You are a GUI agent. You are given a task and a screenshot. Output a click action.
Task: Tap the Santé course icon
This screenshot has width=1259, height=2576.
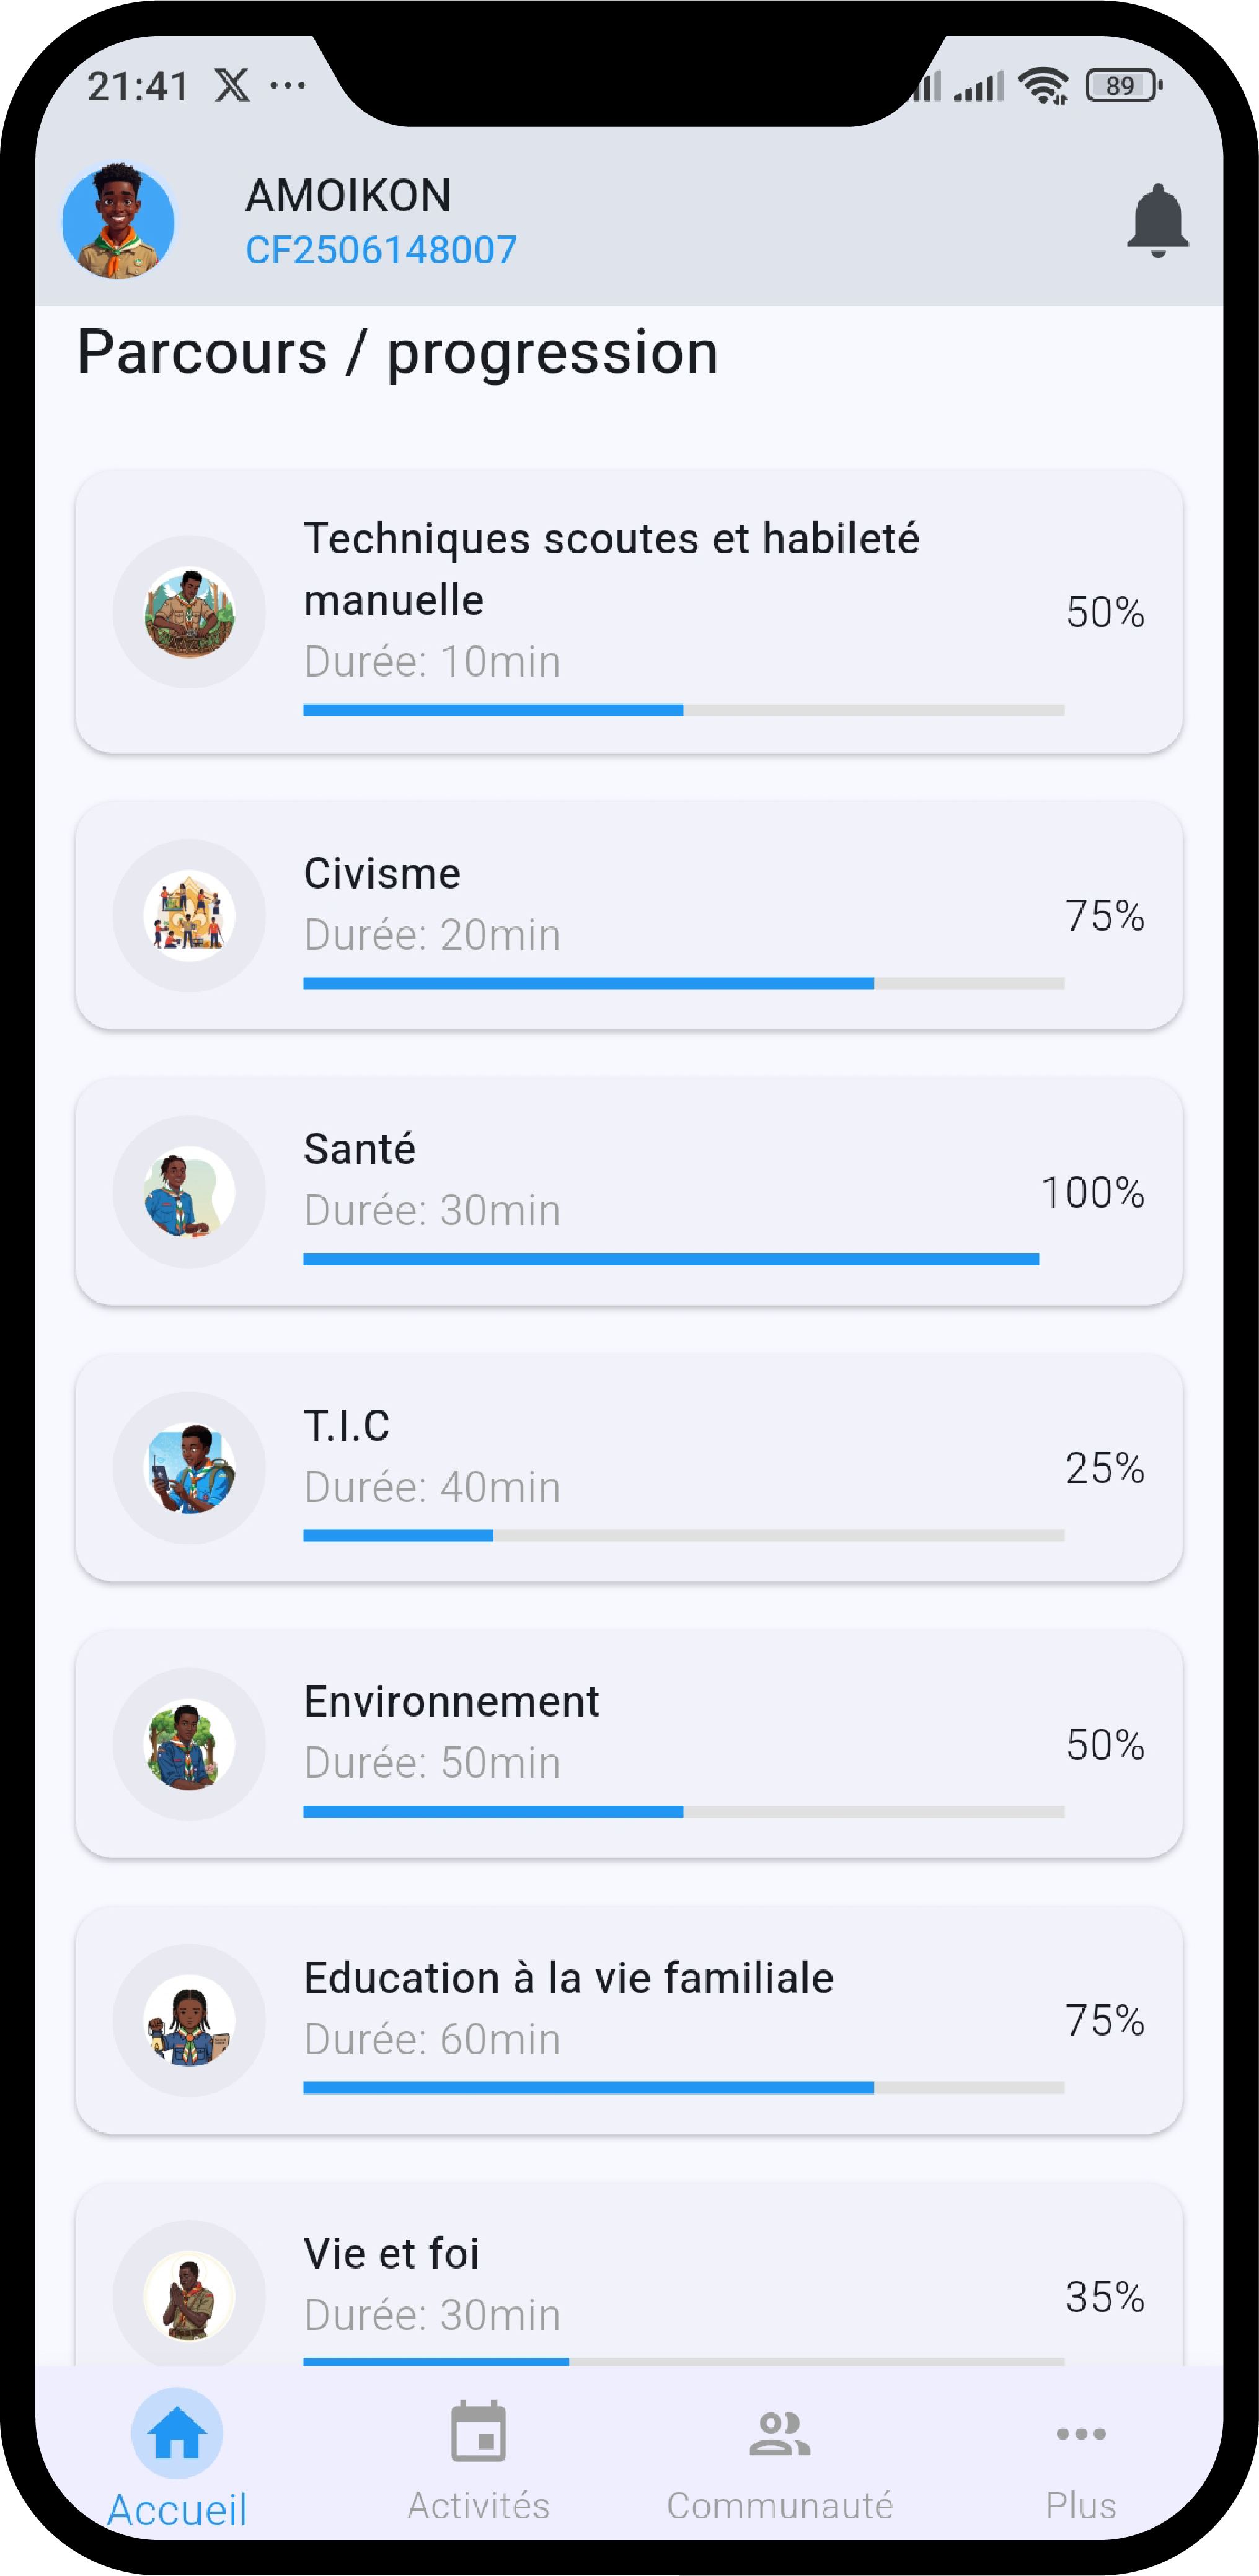click(x=189, y=1192)
